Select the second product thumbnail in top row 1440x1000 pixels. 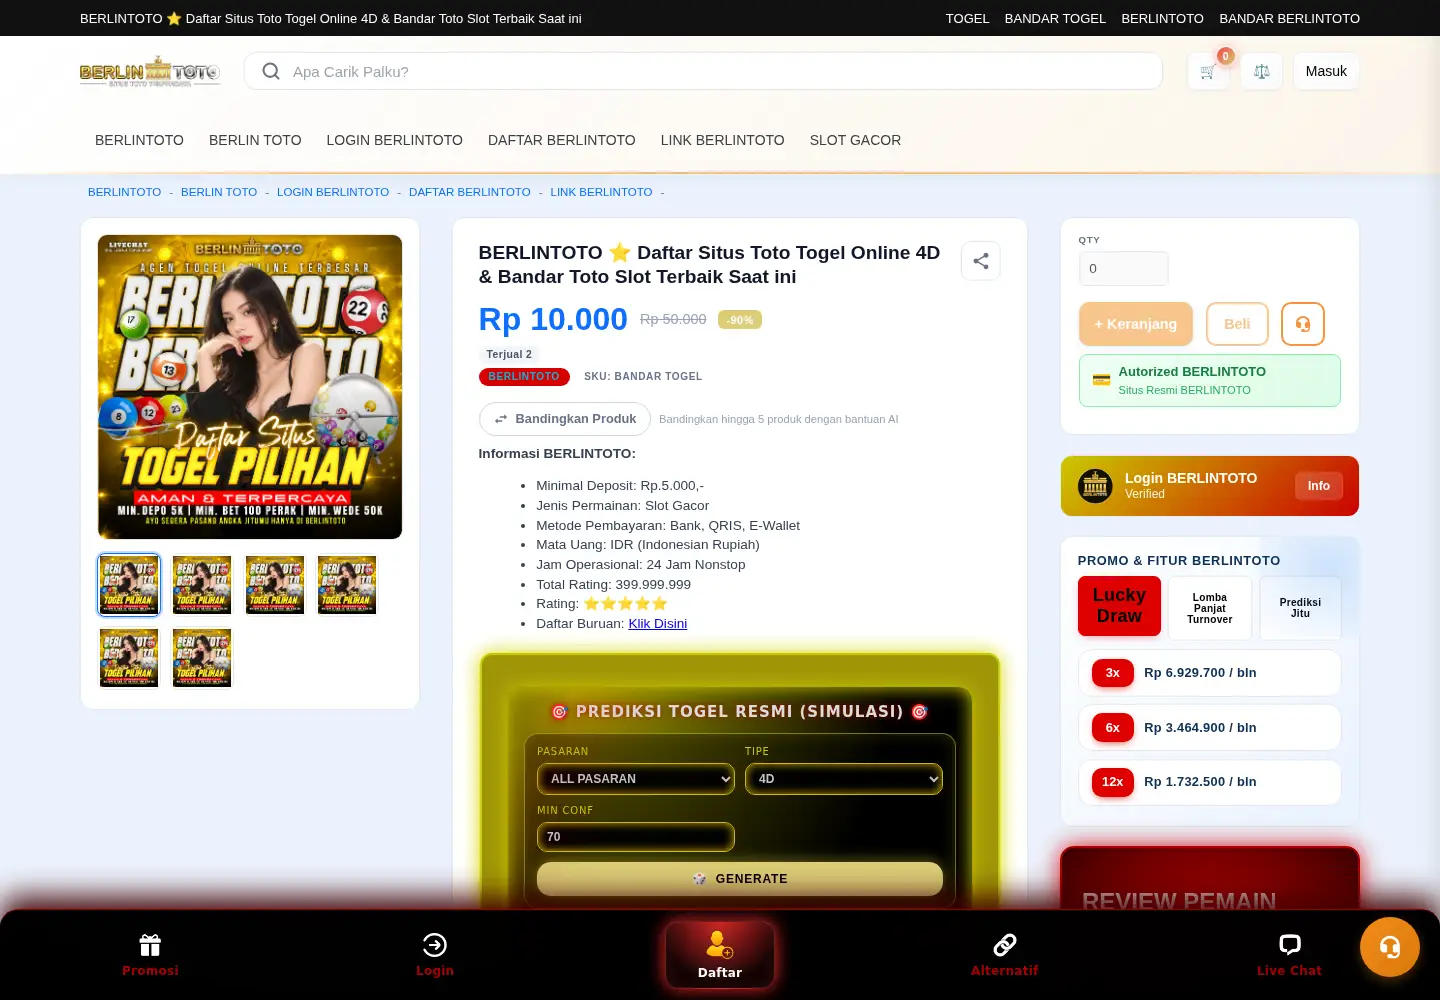(x=202, y=585)
